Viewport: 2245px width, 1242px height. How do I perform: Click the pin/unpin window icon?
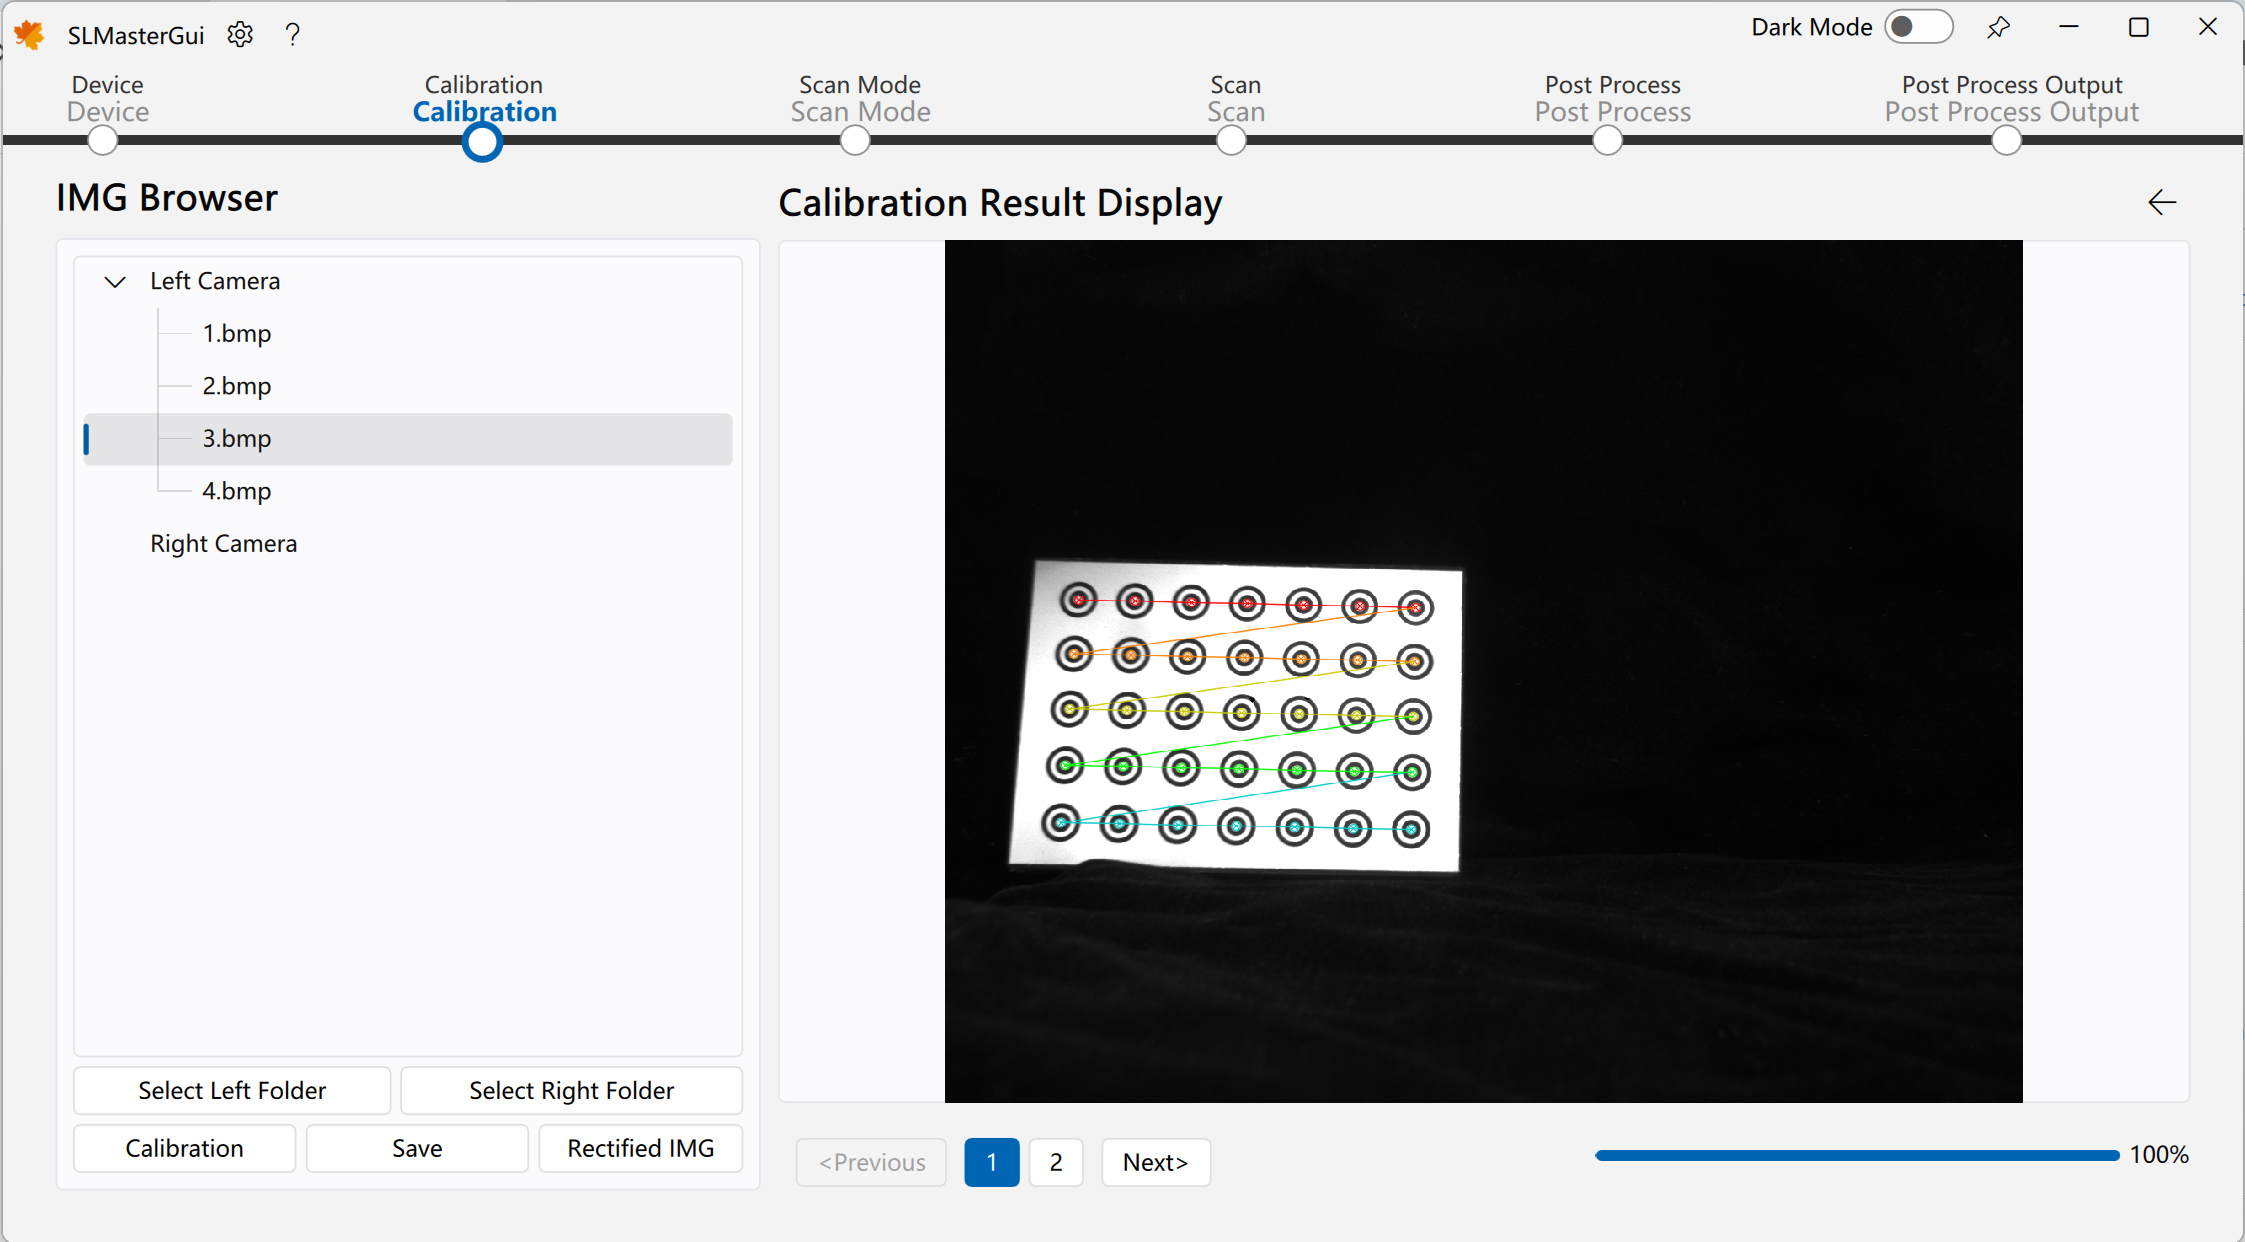[2000, 26]
